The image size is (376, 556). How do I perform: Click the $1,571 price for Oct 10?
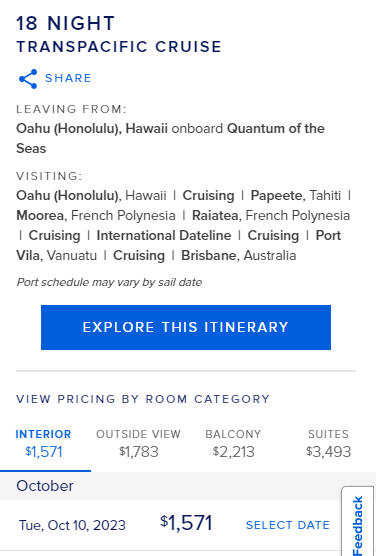click(x=186, y=523)
